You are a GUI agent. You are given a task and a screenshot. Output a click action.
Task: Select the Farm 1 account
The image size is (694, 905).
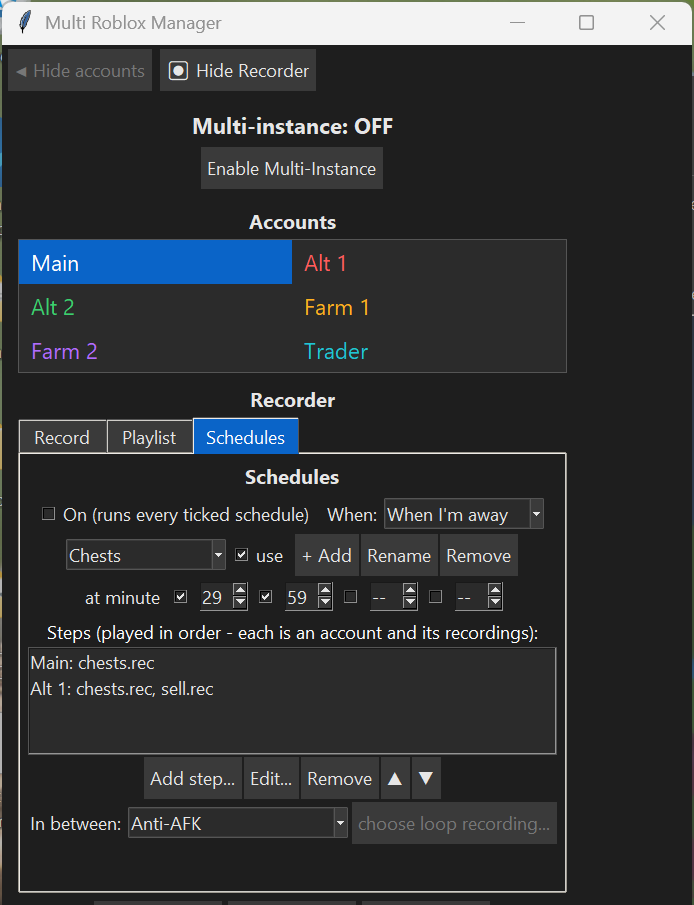428,307
